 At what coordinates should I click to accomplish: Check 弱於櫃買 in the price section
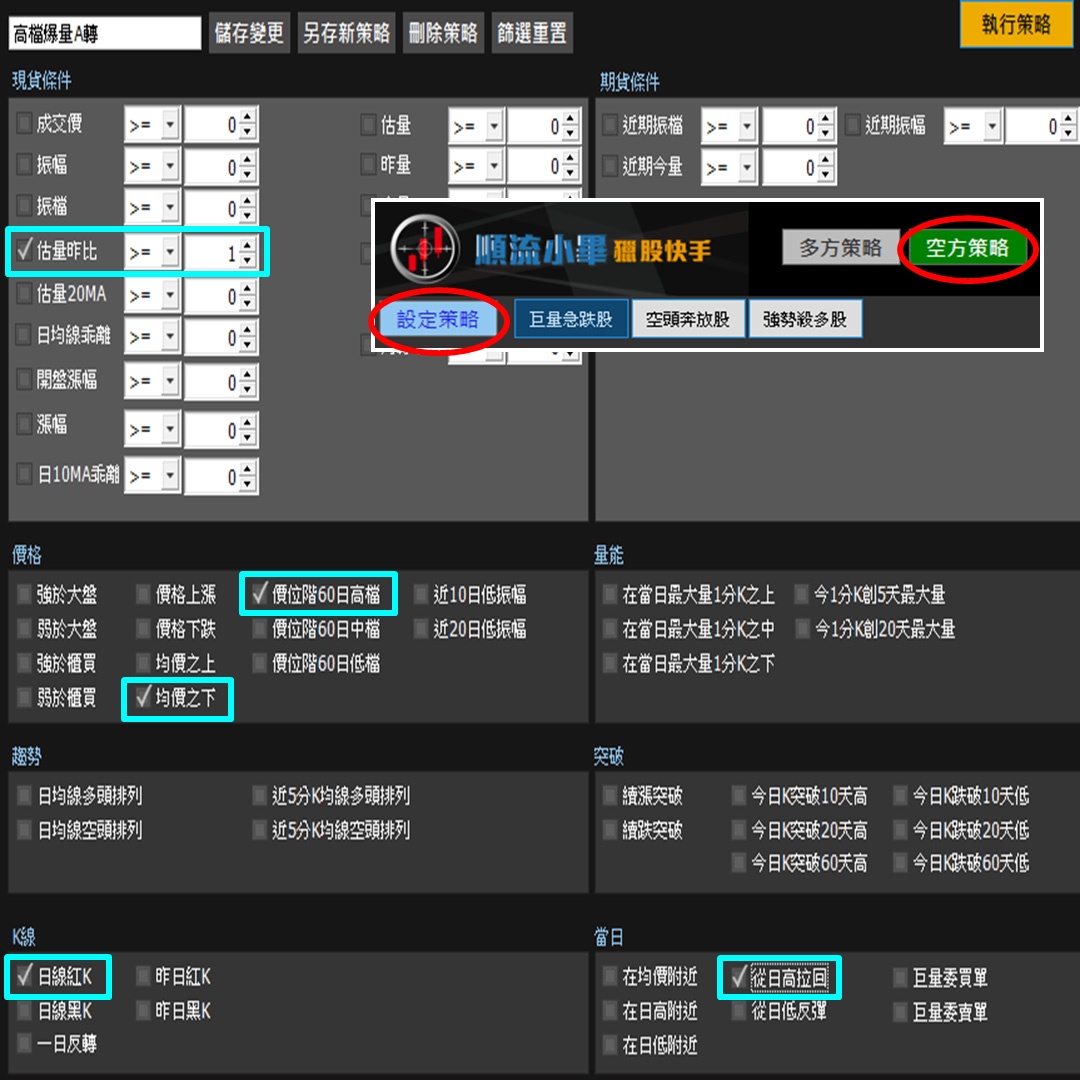24,697
